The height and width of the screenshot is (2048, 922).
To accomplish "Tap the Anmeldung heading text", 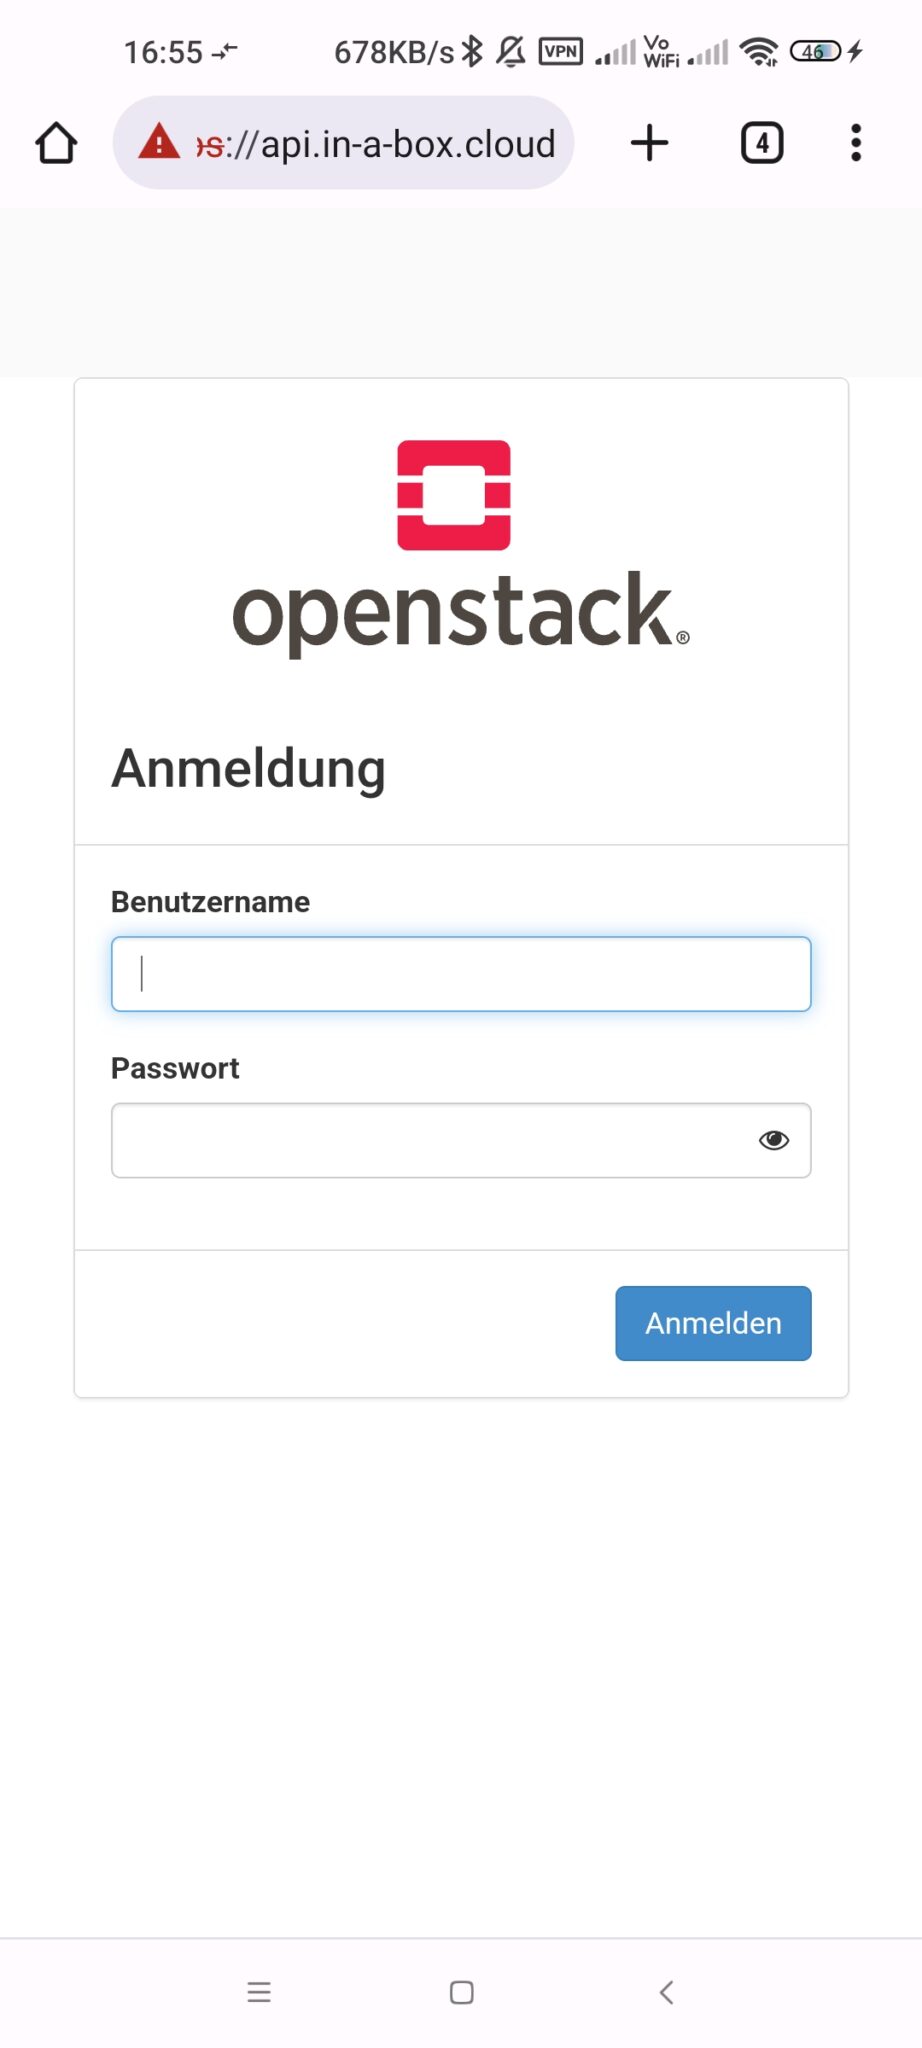I will click(x=248, y=769).
